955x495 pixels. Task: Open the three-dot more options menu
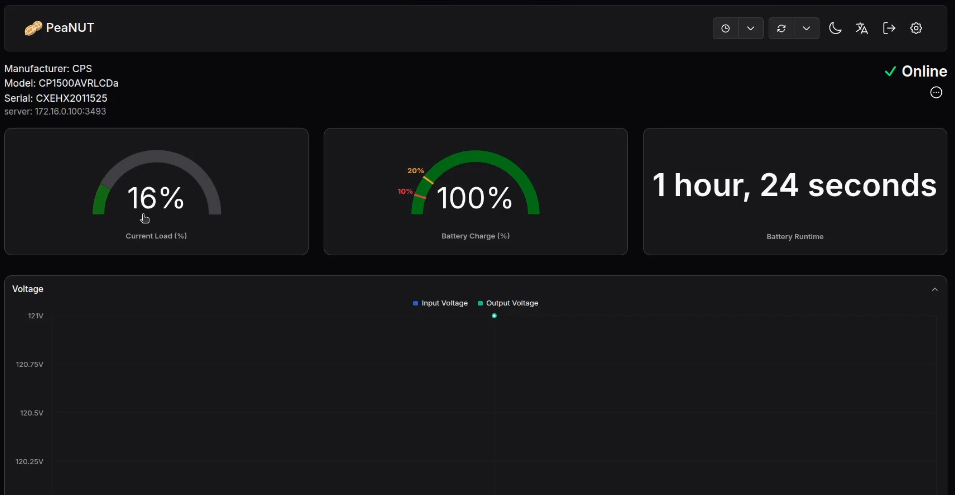(x=936, y=92)
